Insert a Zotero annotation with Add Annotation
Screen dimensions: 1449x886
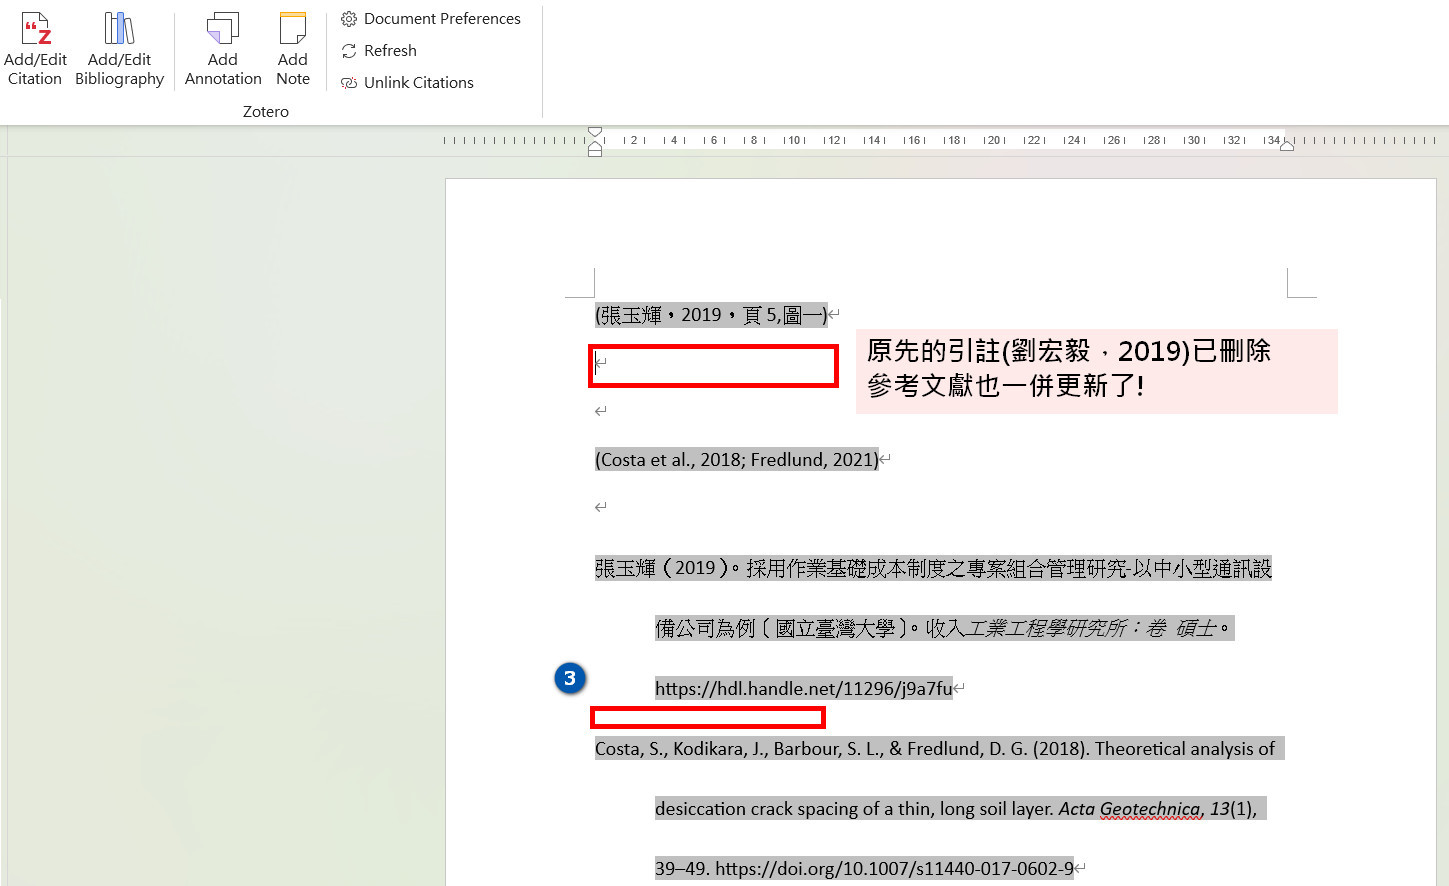pos(223,49)
